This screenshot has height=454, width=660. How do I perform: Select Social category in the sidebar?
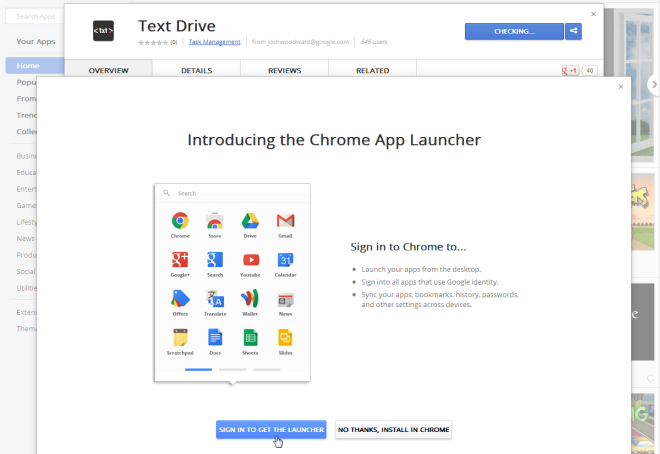pos(26,271)
